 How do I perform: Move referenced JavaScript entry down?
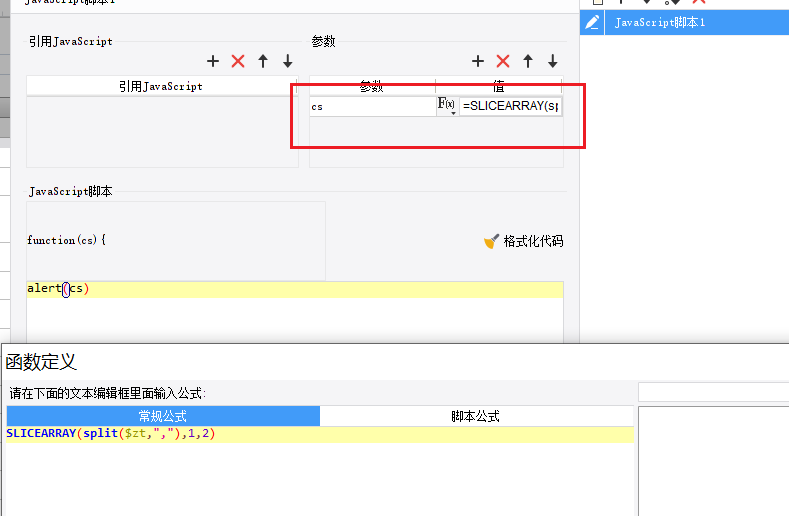click(288, 61)
